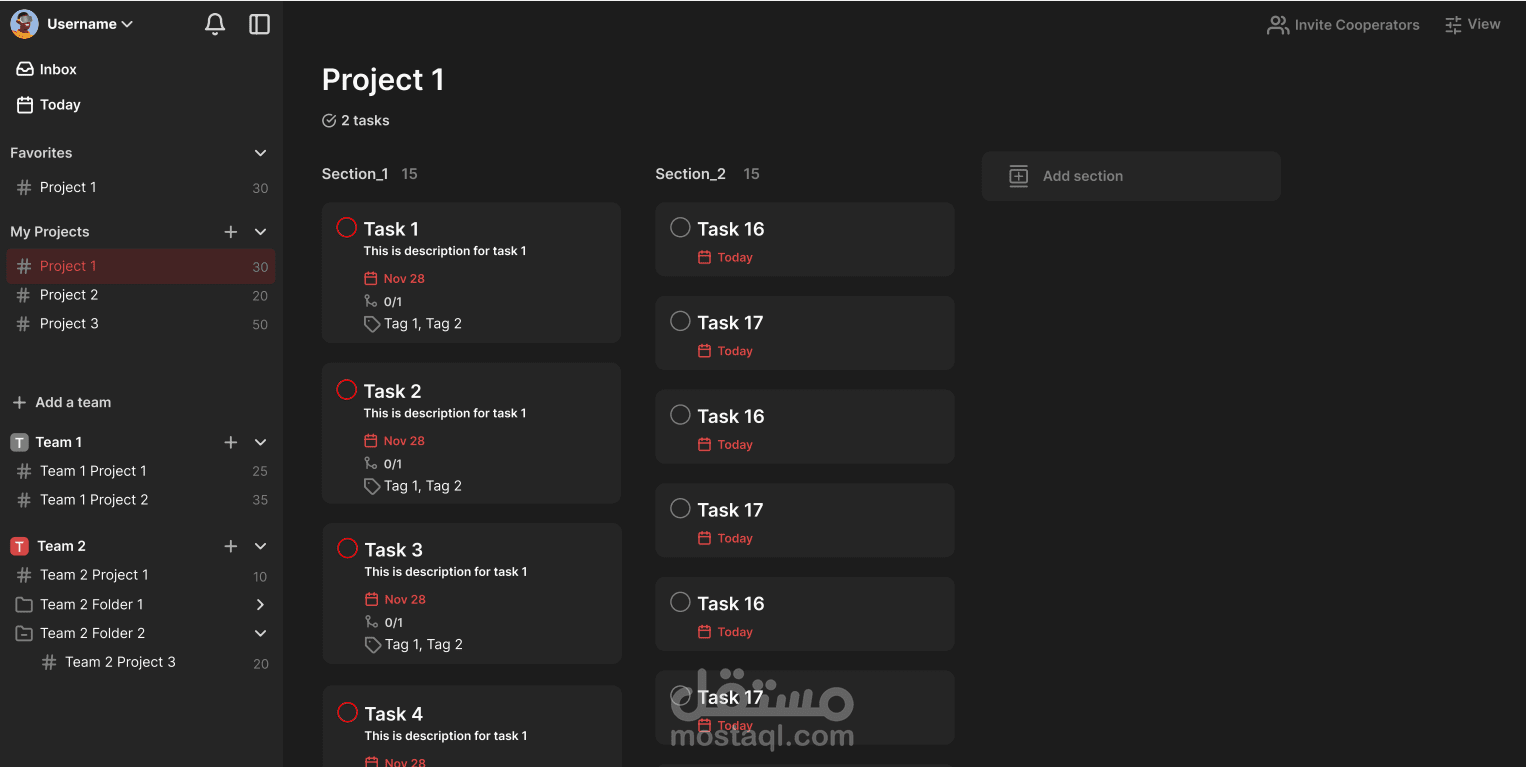This screenshot has height=767, width=1526.
Task: Click the Team 2 Folder 1 folder icon
Action: (x=22, y=604)
